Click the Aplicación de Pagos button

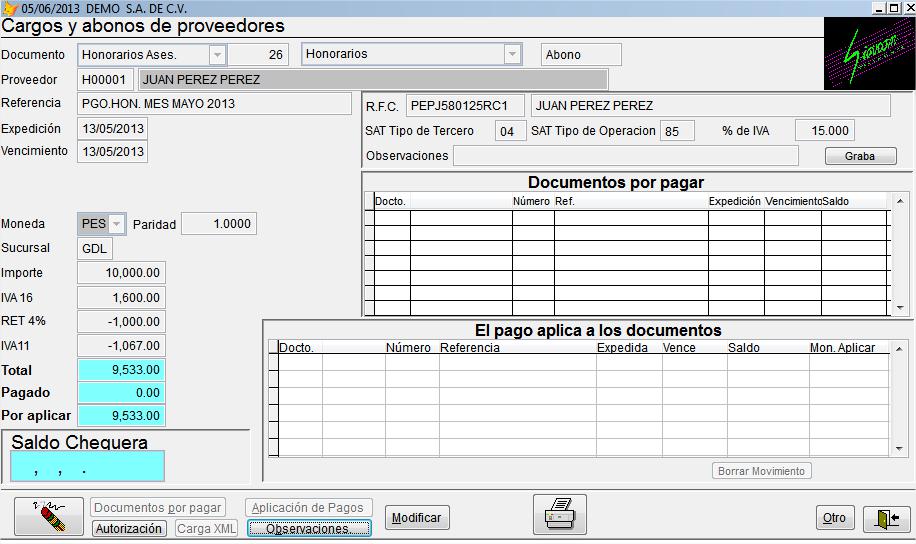click(308, 507)
